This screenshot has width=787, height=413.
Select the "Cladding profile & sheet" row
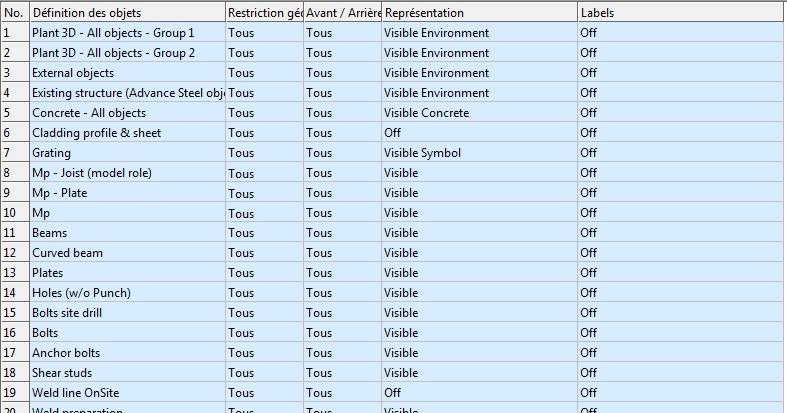click(x=96, y=133)
